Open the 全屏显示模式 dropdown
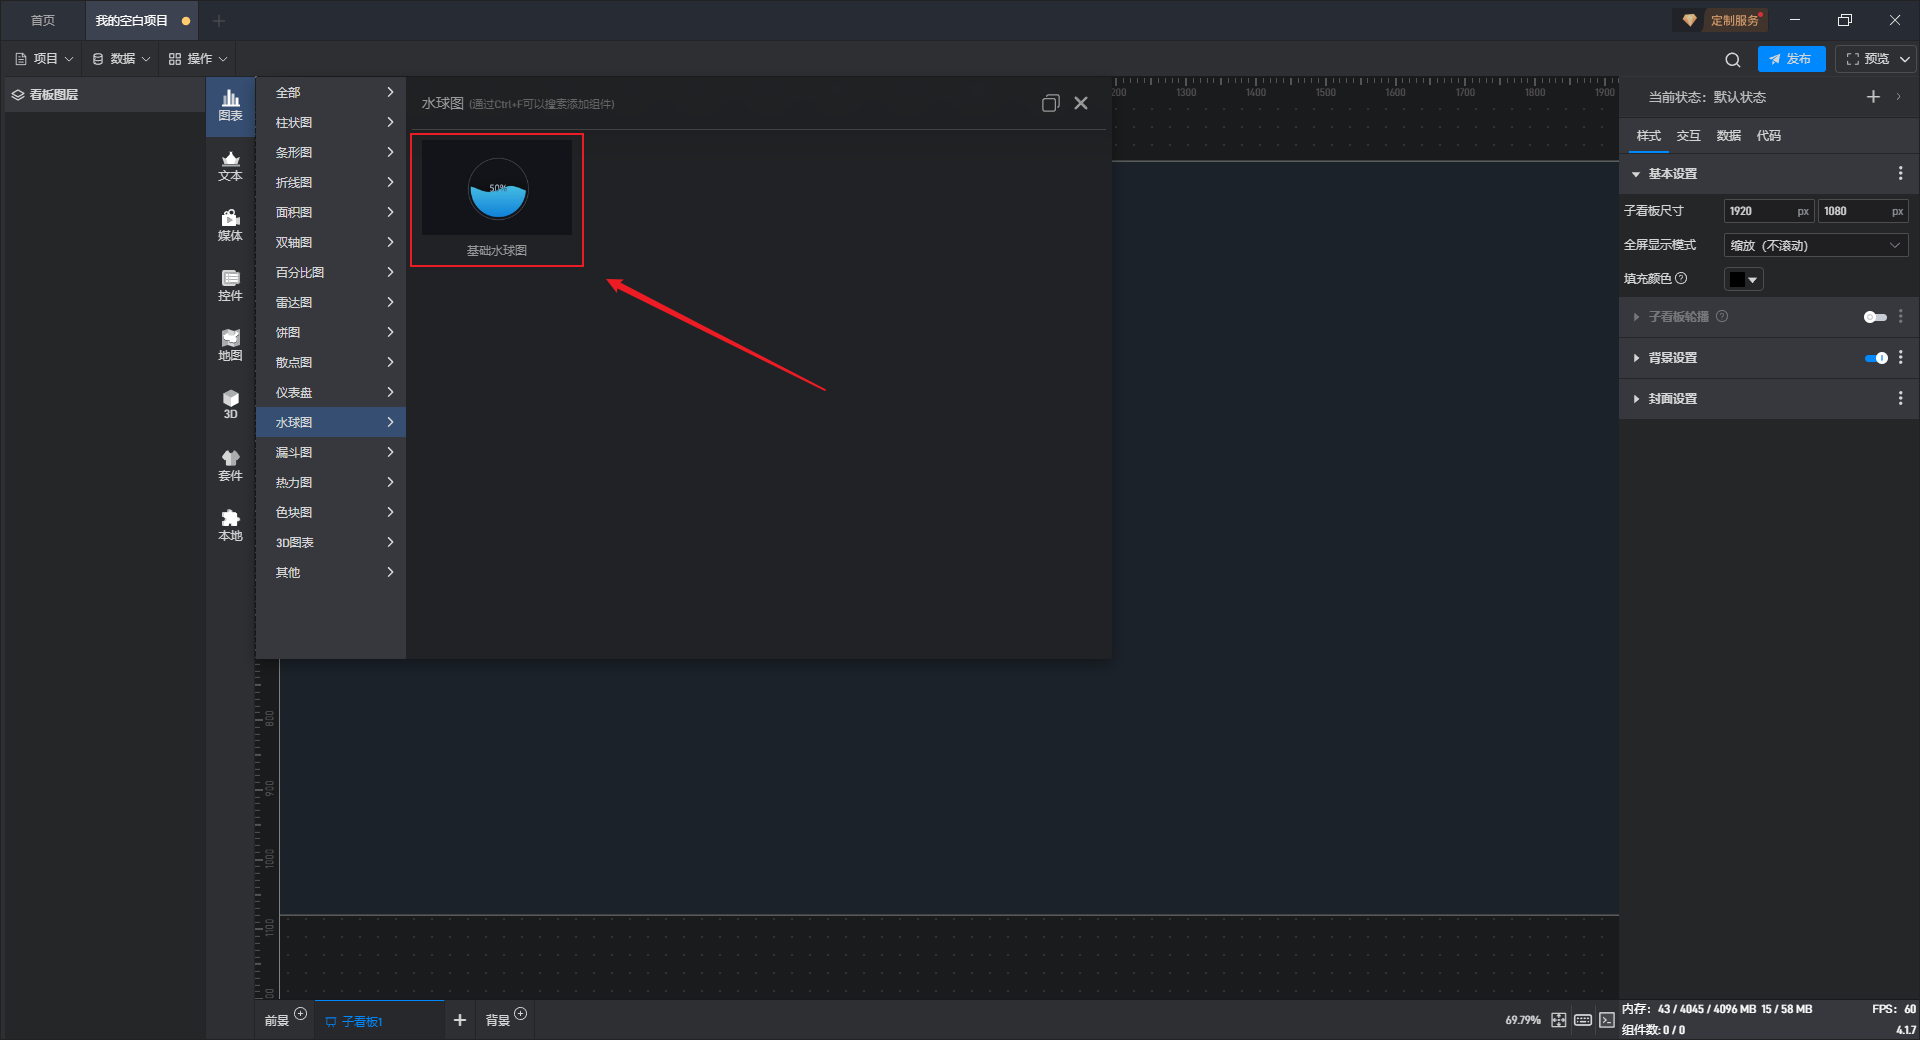Viewport: 1920px width, 1040px height. coord(1816,245)
